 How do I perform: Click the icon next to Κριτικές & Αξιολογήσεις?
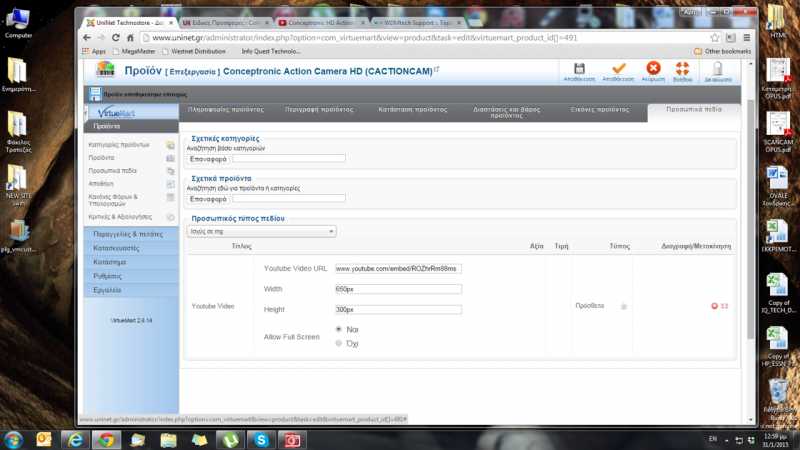(x=170, y=217)
